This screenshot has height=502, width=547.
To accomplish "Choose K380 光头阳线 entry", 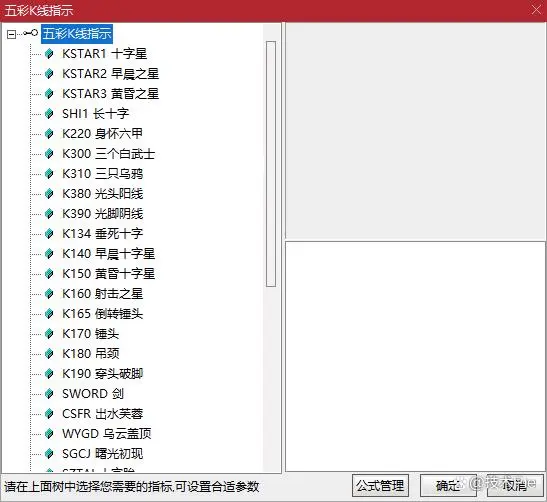I will click(x=102, y=194).
